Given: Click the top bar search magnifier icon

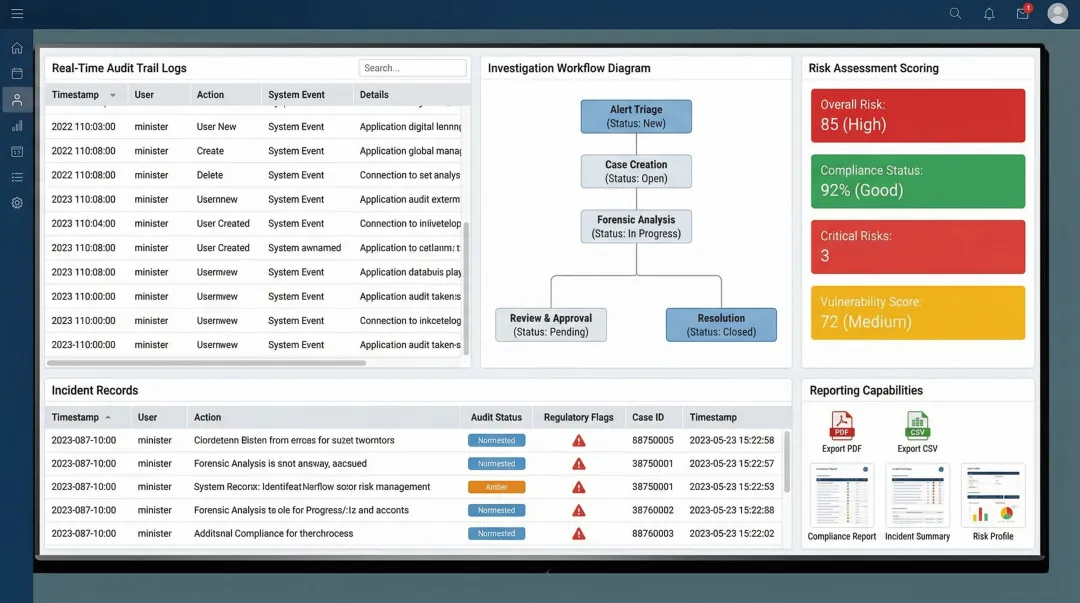Looking at the screenshot, I should click(955, 14).
